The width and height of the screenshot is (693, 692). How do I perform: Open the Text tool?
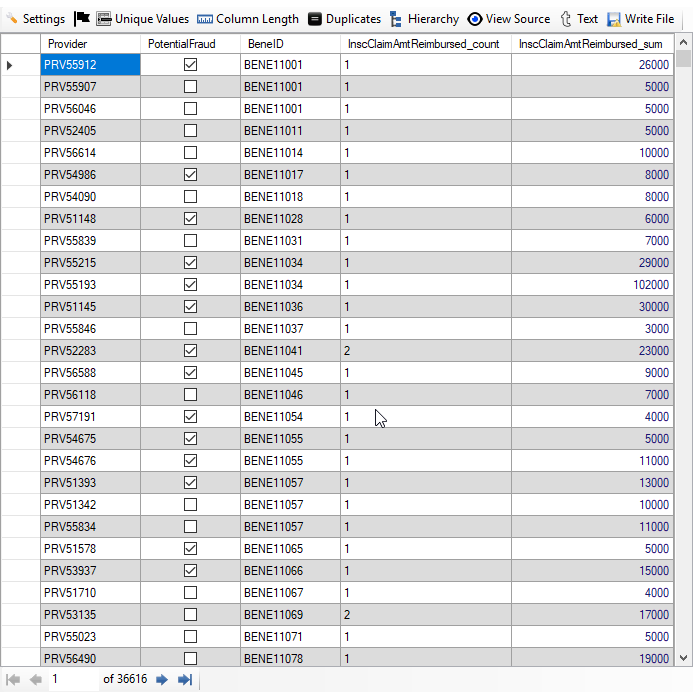click(x=578, y=19)
